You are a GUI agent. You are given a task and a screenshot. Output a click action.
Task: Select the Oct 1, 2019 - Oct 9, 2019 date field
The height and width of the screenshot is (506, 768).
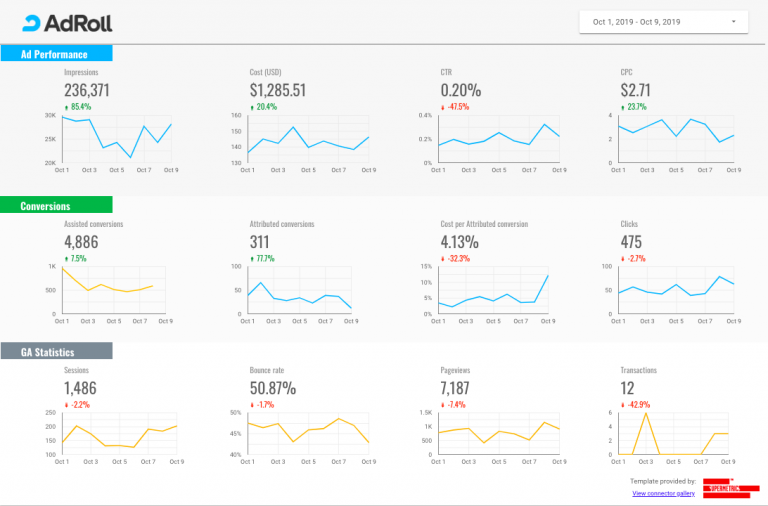pyautogui.click(x=663, y=22)
